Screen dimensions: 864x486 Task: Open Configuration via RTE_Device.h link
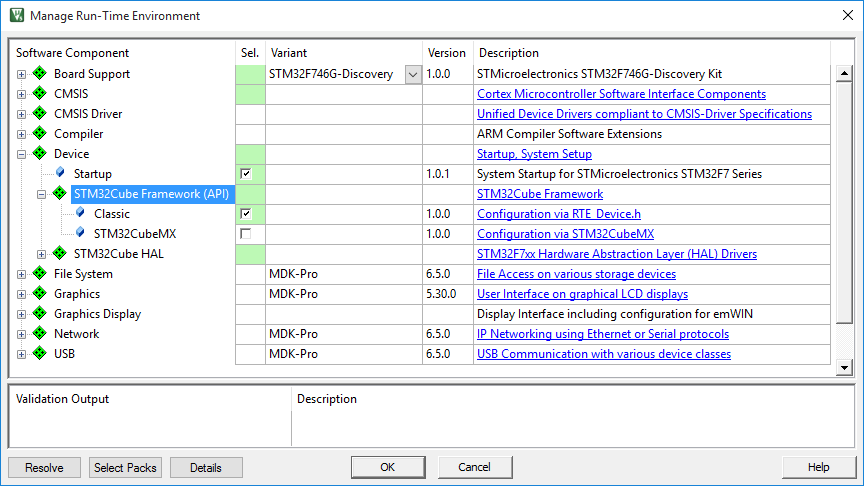point(559,214)
